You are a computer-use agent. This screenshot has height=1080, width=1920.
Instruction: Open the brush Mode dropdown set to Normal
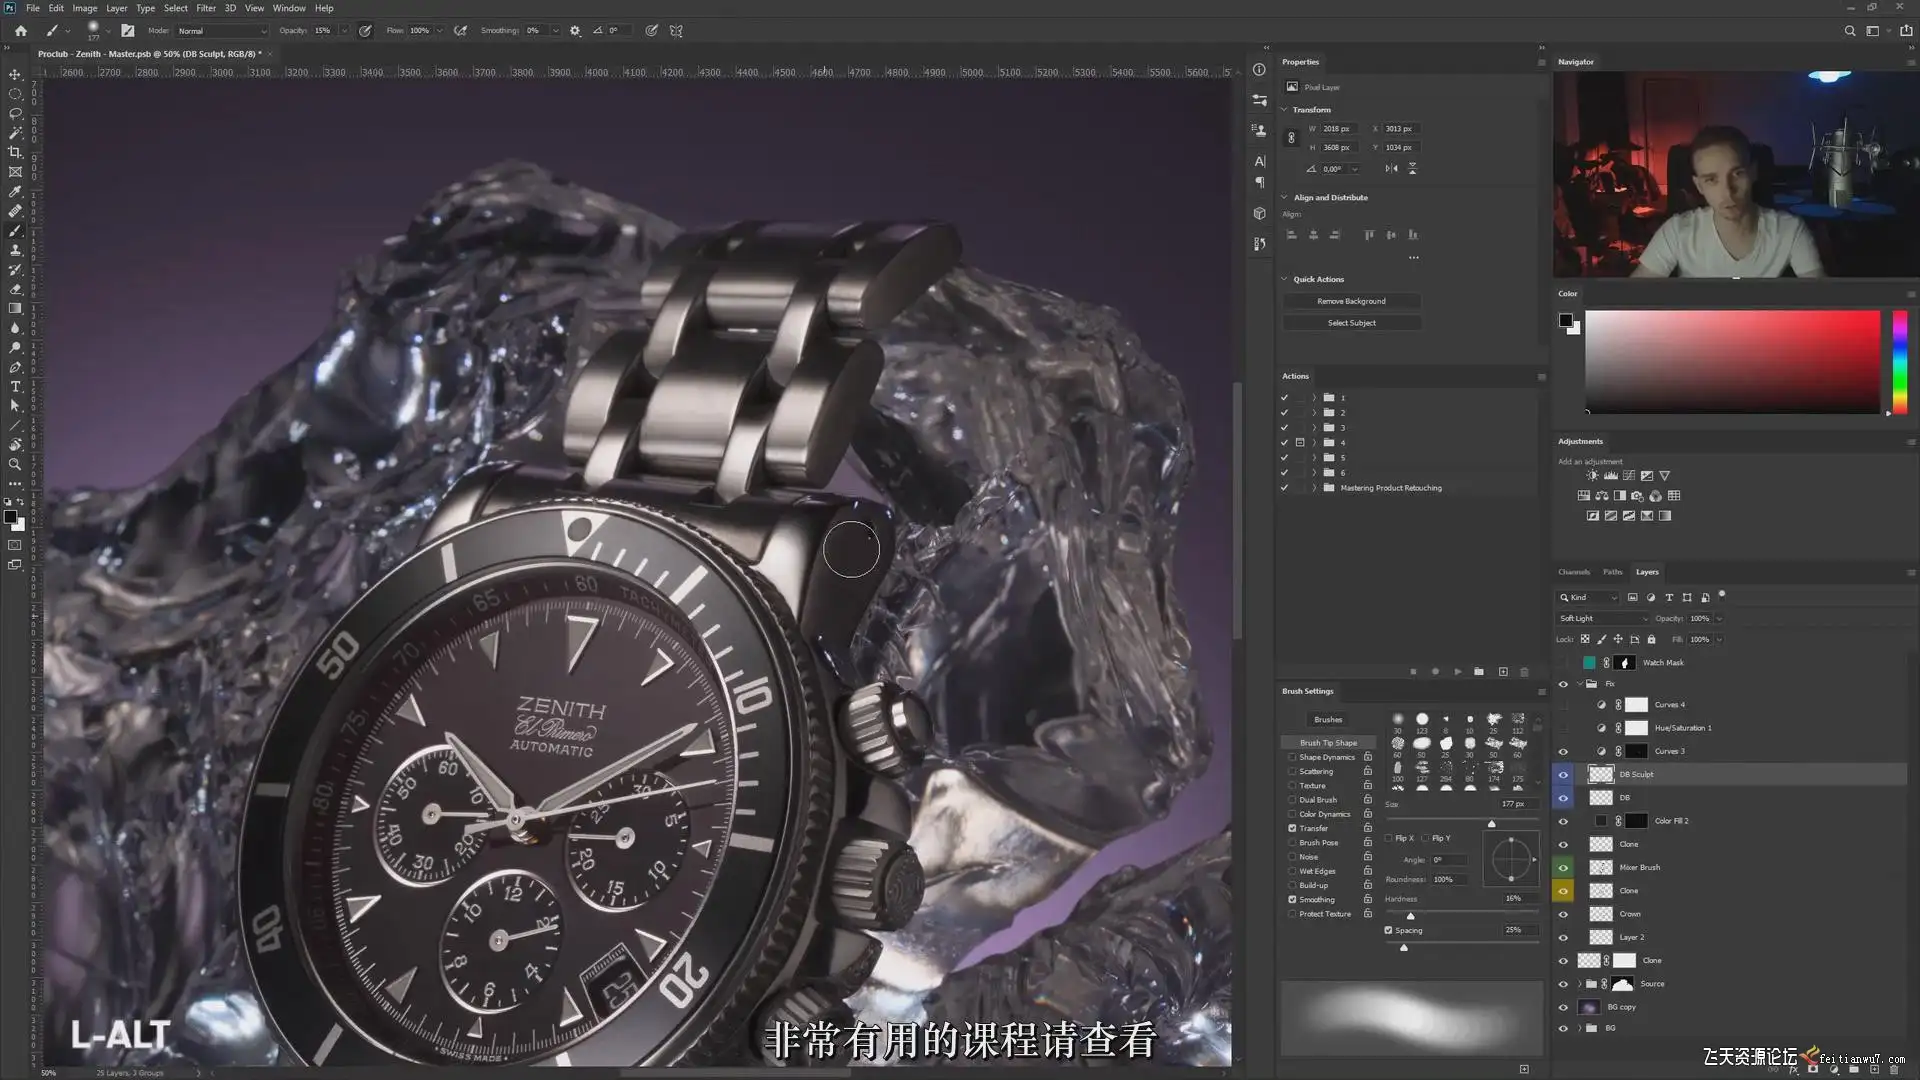point(222,31)
